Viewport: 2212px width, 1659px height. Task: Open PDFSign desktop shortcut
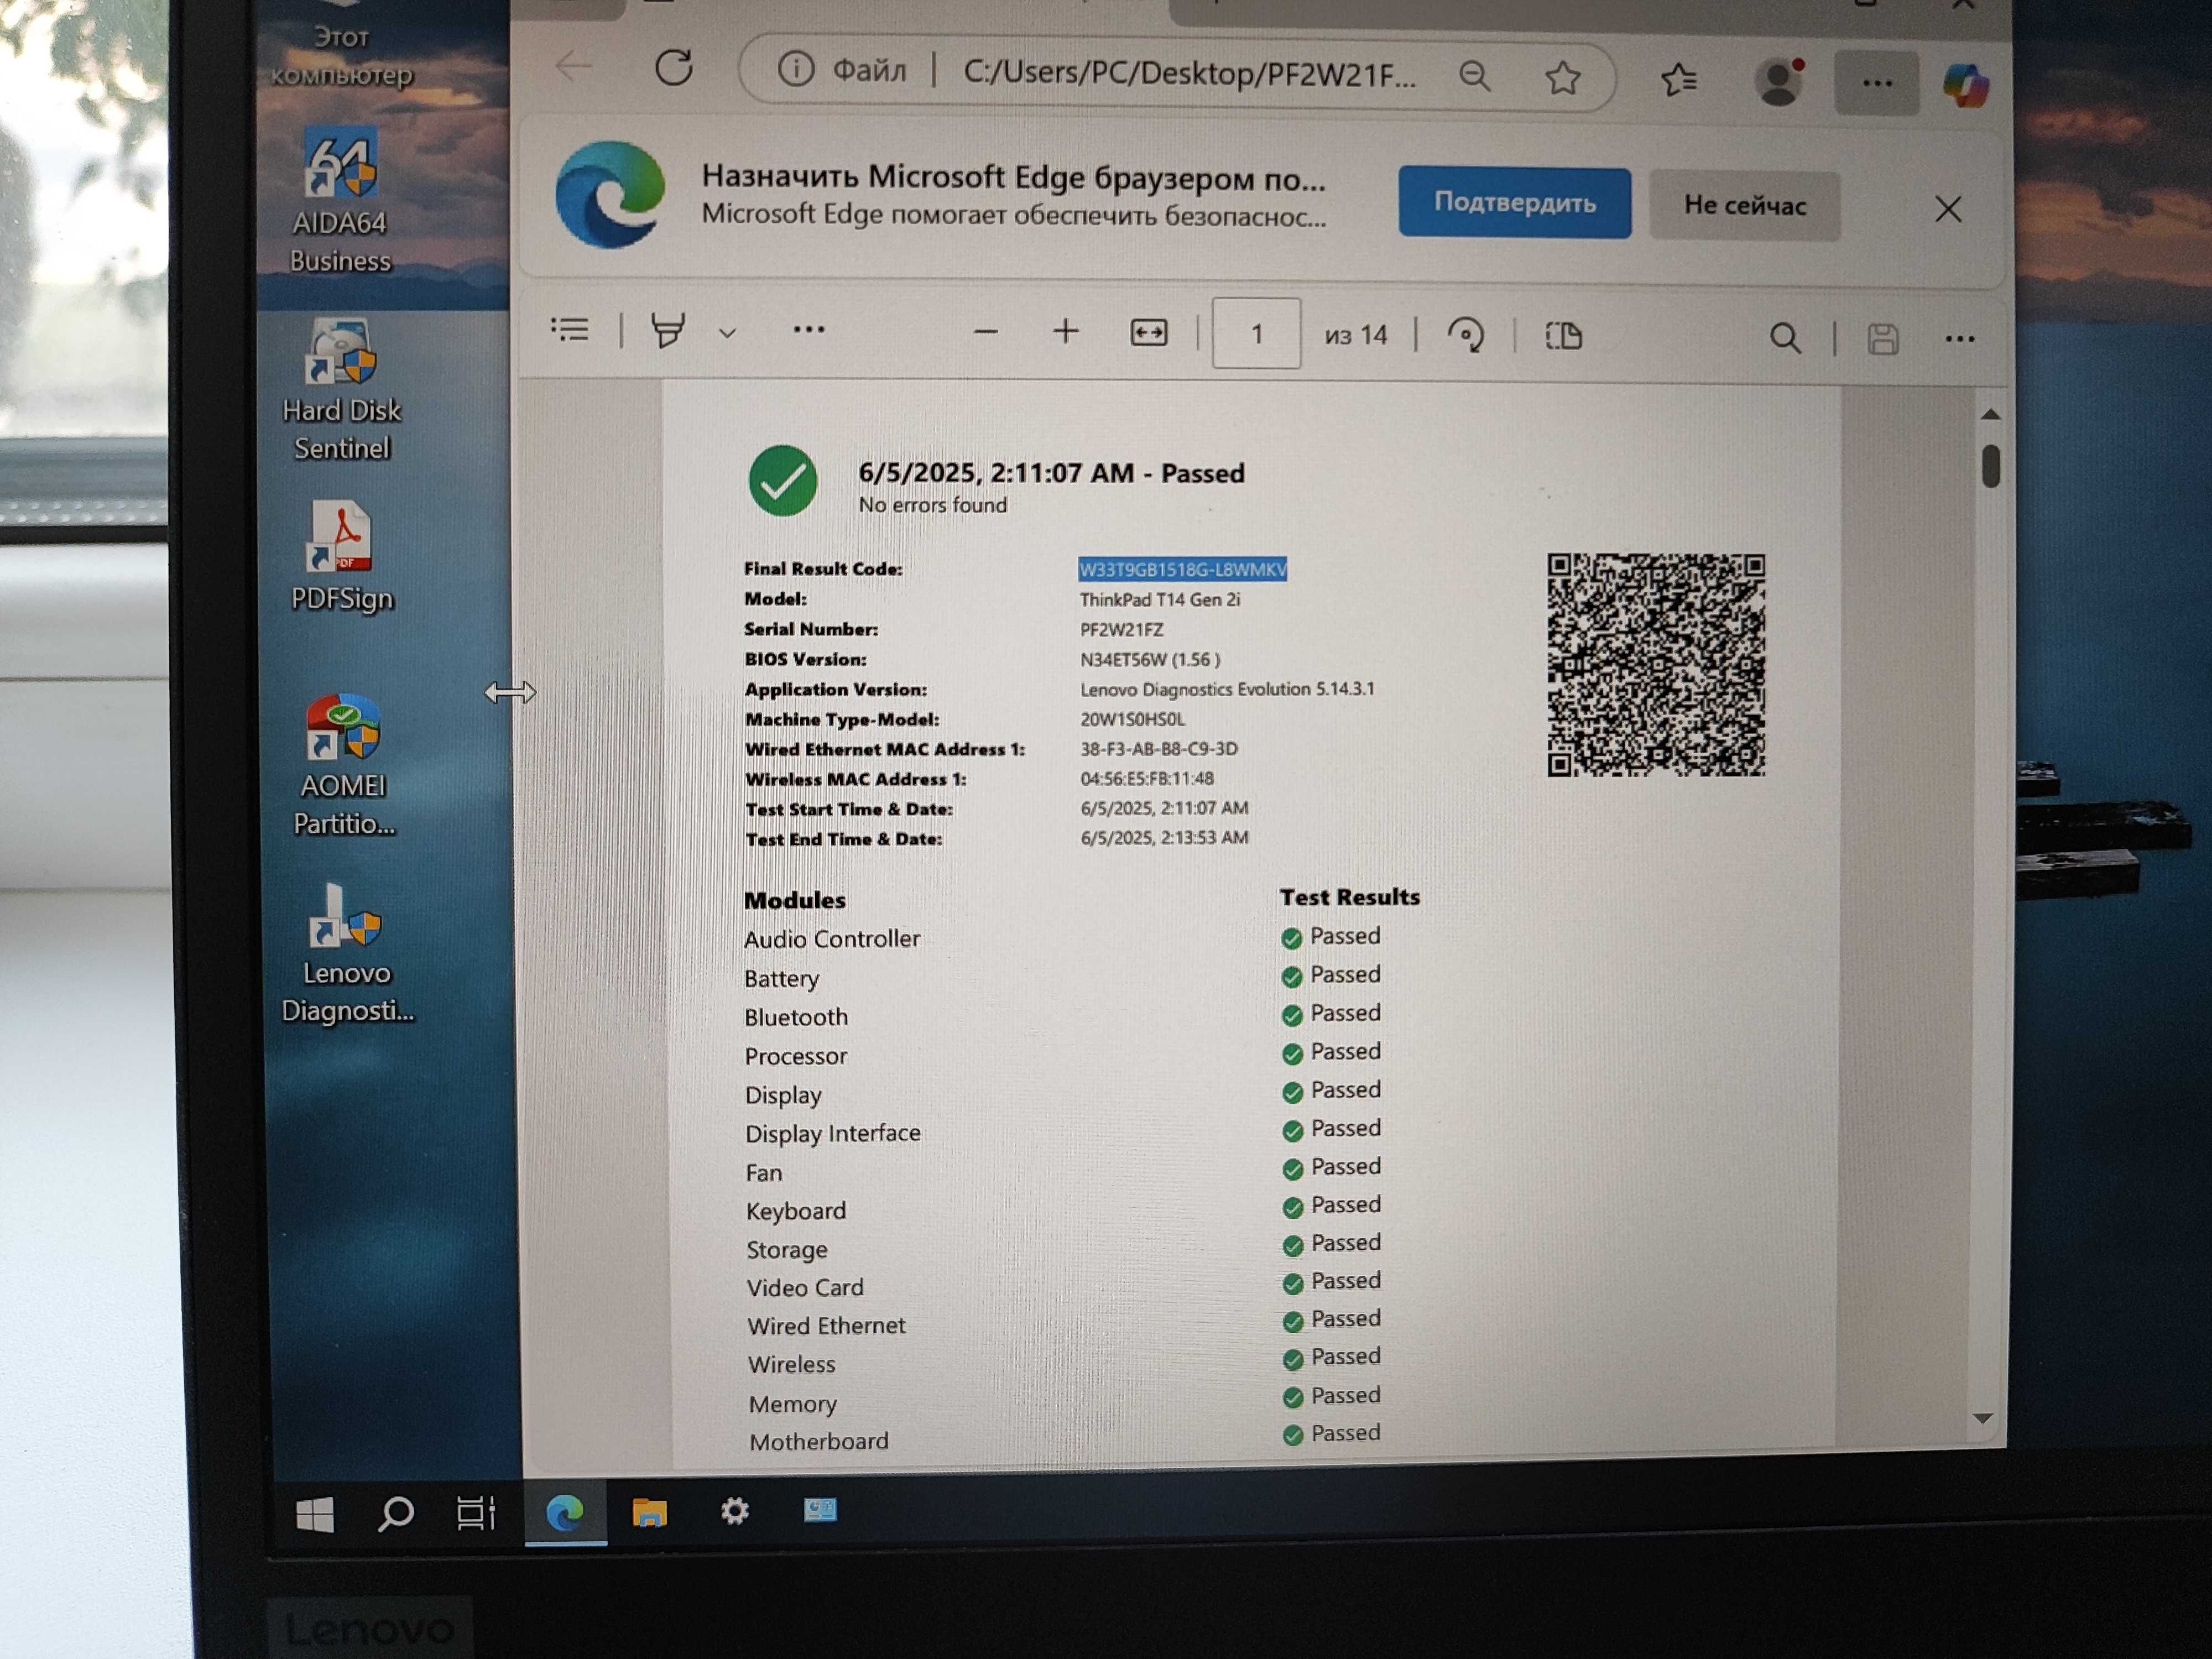(342, 557)
